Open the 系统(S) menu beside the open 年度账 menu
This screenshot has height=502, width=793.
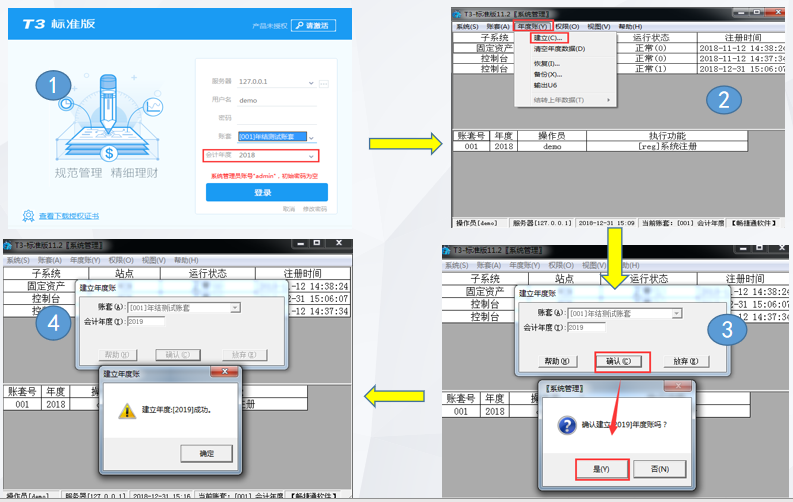click(467, 26)
